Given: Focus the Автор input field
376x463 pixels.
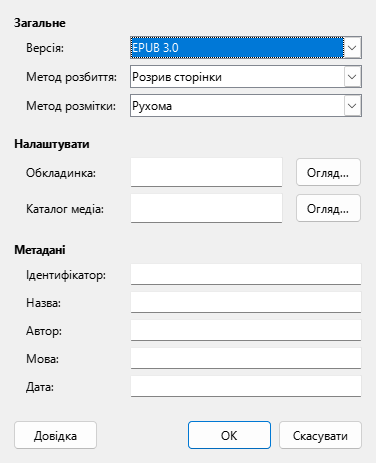Looking at the screenshot, I should 246,330.
